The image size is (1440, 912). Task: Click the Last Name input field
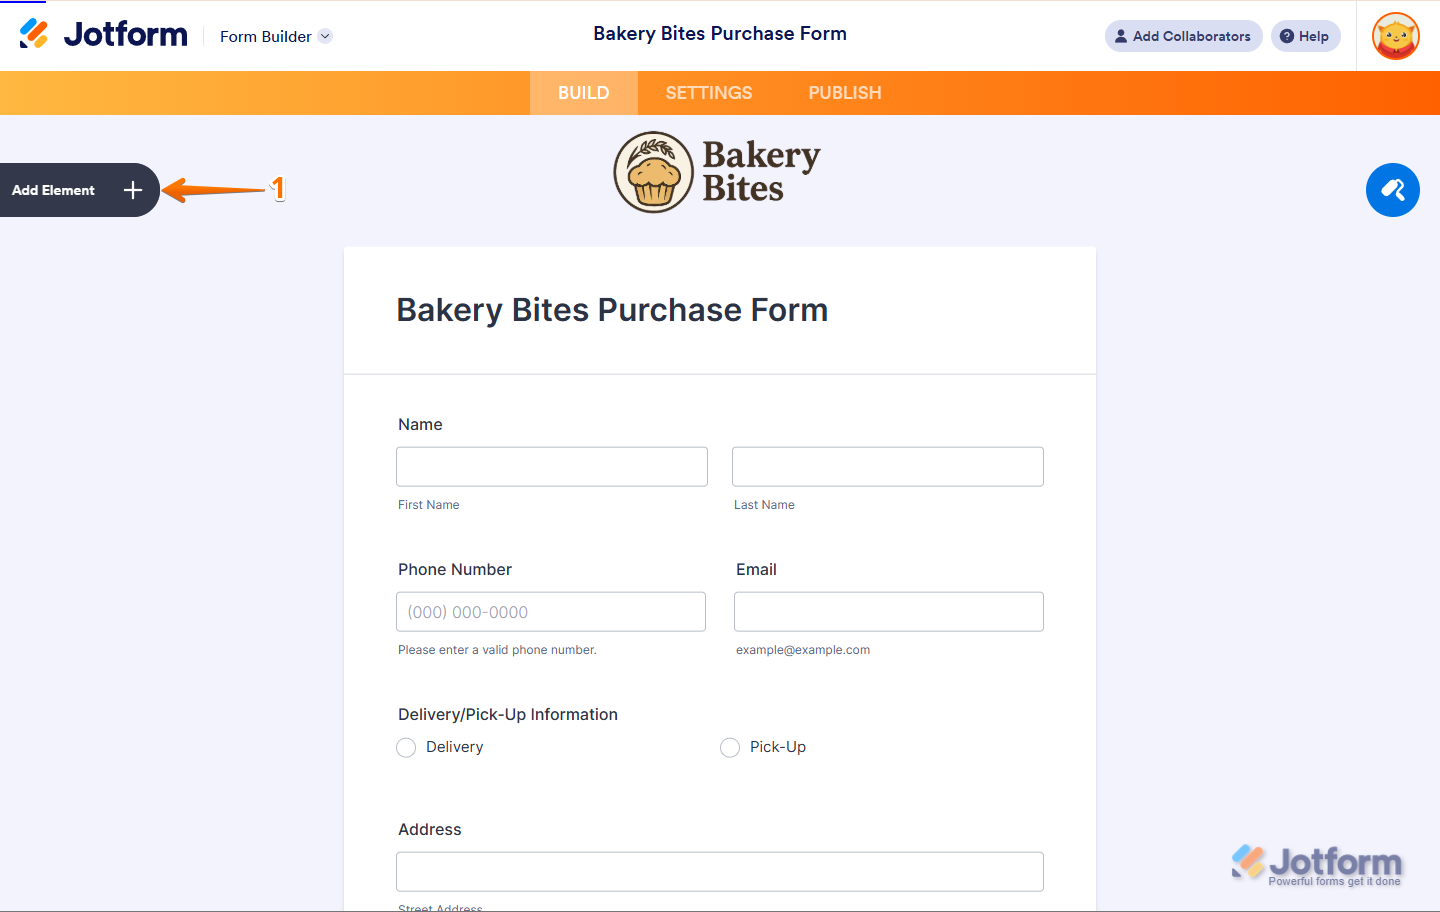[x=888, y=467]
